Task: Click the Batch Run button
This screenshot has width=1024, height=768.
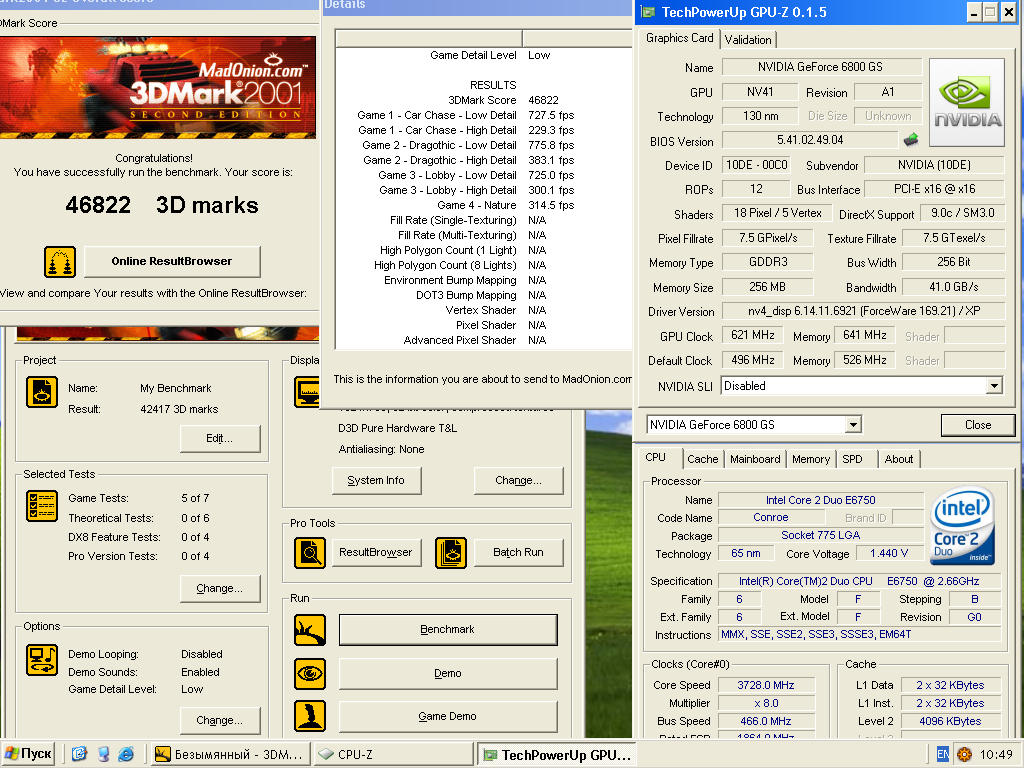Action: [x=518, y=552]
